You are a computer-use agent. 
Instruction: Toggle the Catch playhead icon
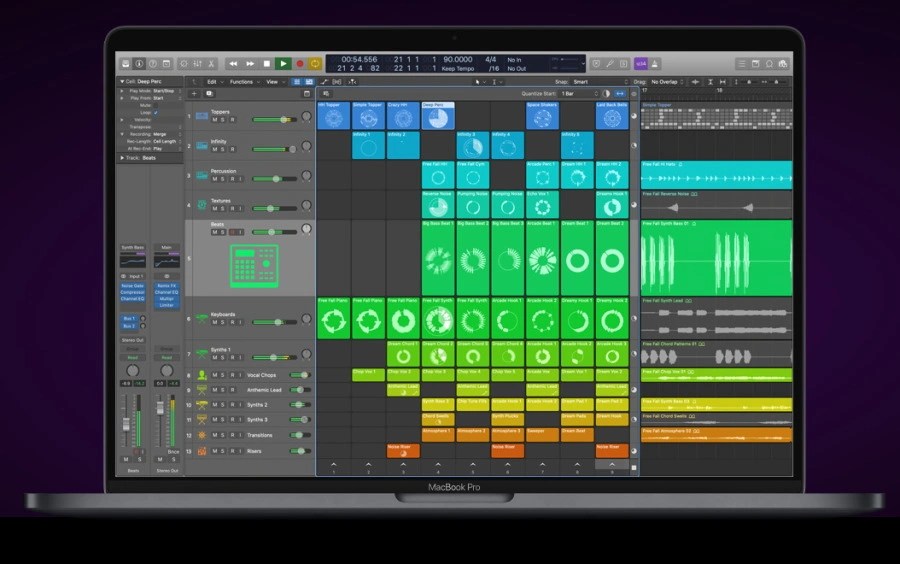click(x=352, y=82)
